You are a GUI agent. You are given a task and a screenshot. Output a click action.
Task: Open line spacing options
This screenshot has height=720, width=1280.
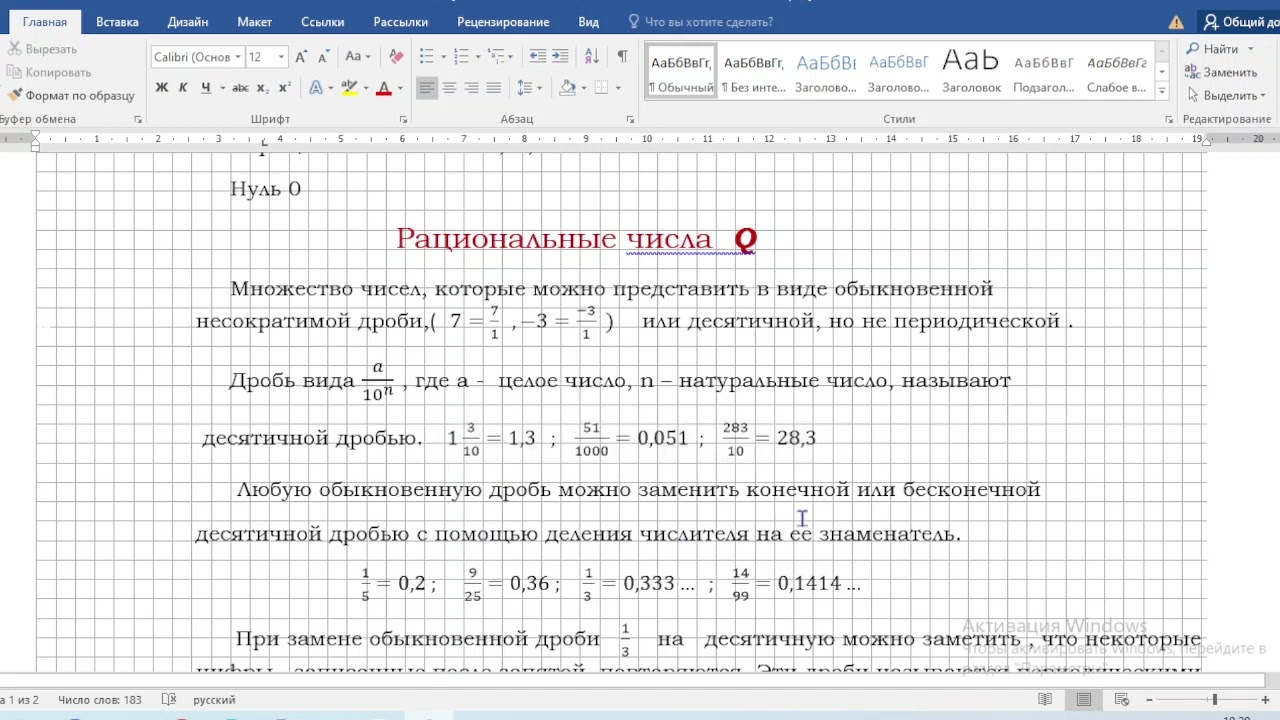point(529,88)
